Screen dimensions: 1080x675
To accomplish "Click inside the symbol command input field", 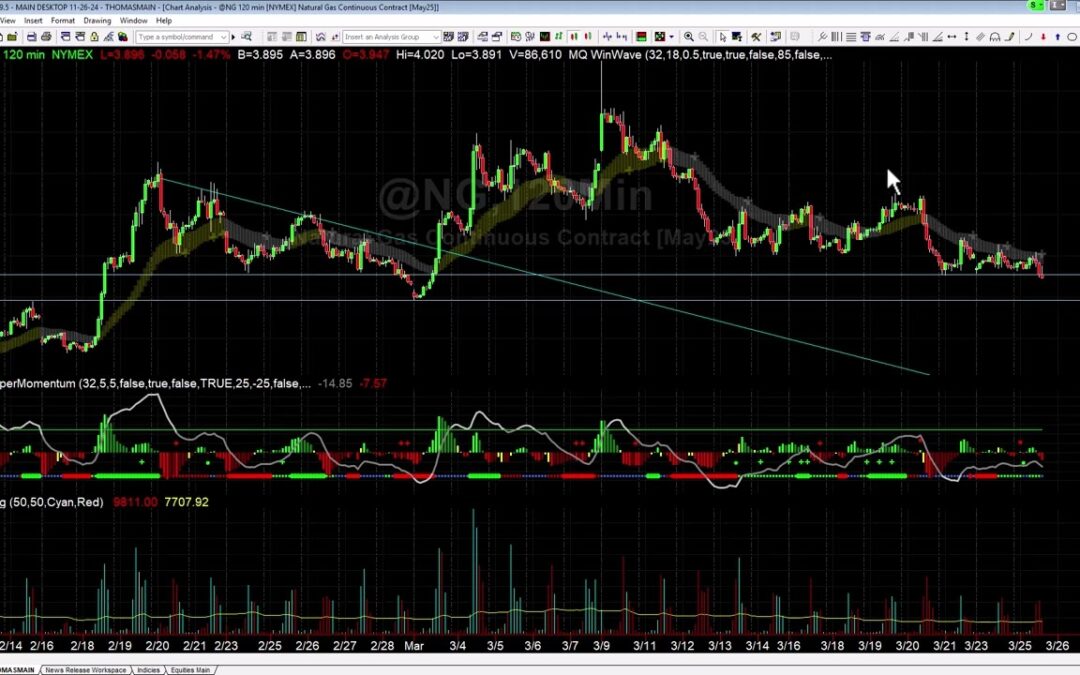I will tap(178, 36).
